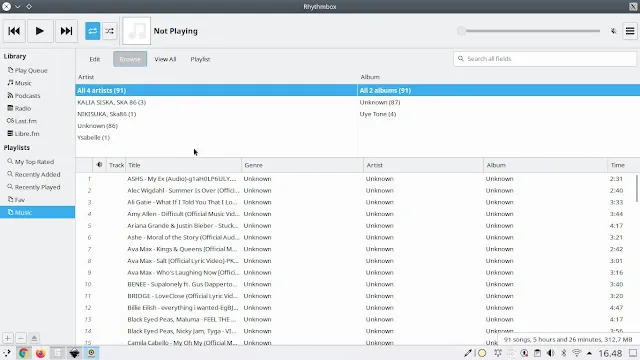
Task: Select Music under the Library section
Action: point(38,83)
